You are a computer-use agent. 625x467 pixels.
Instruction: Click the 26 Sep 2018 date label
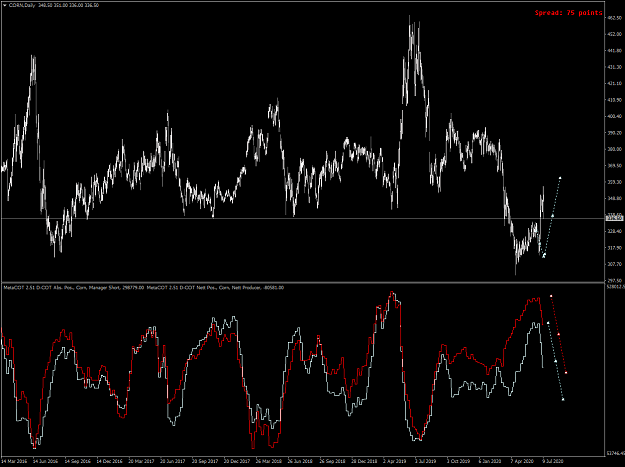(x=332, y=461)
